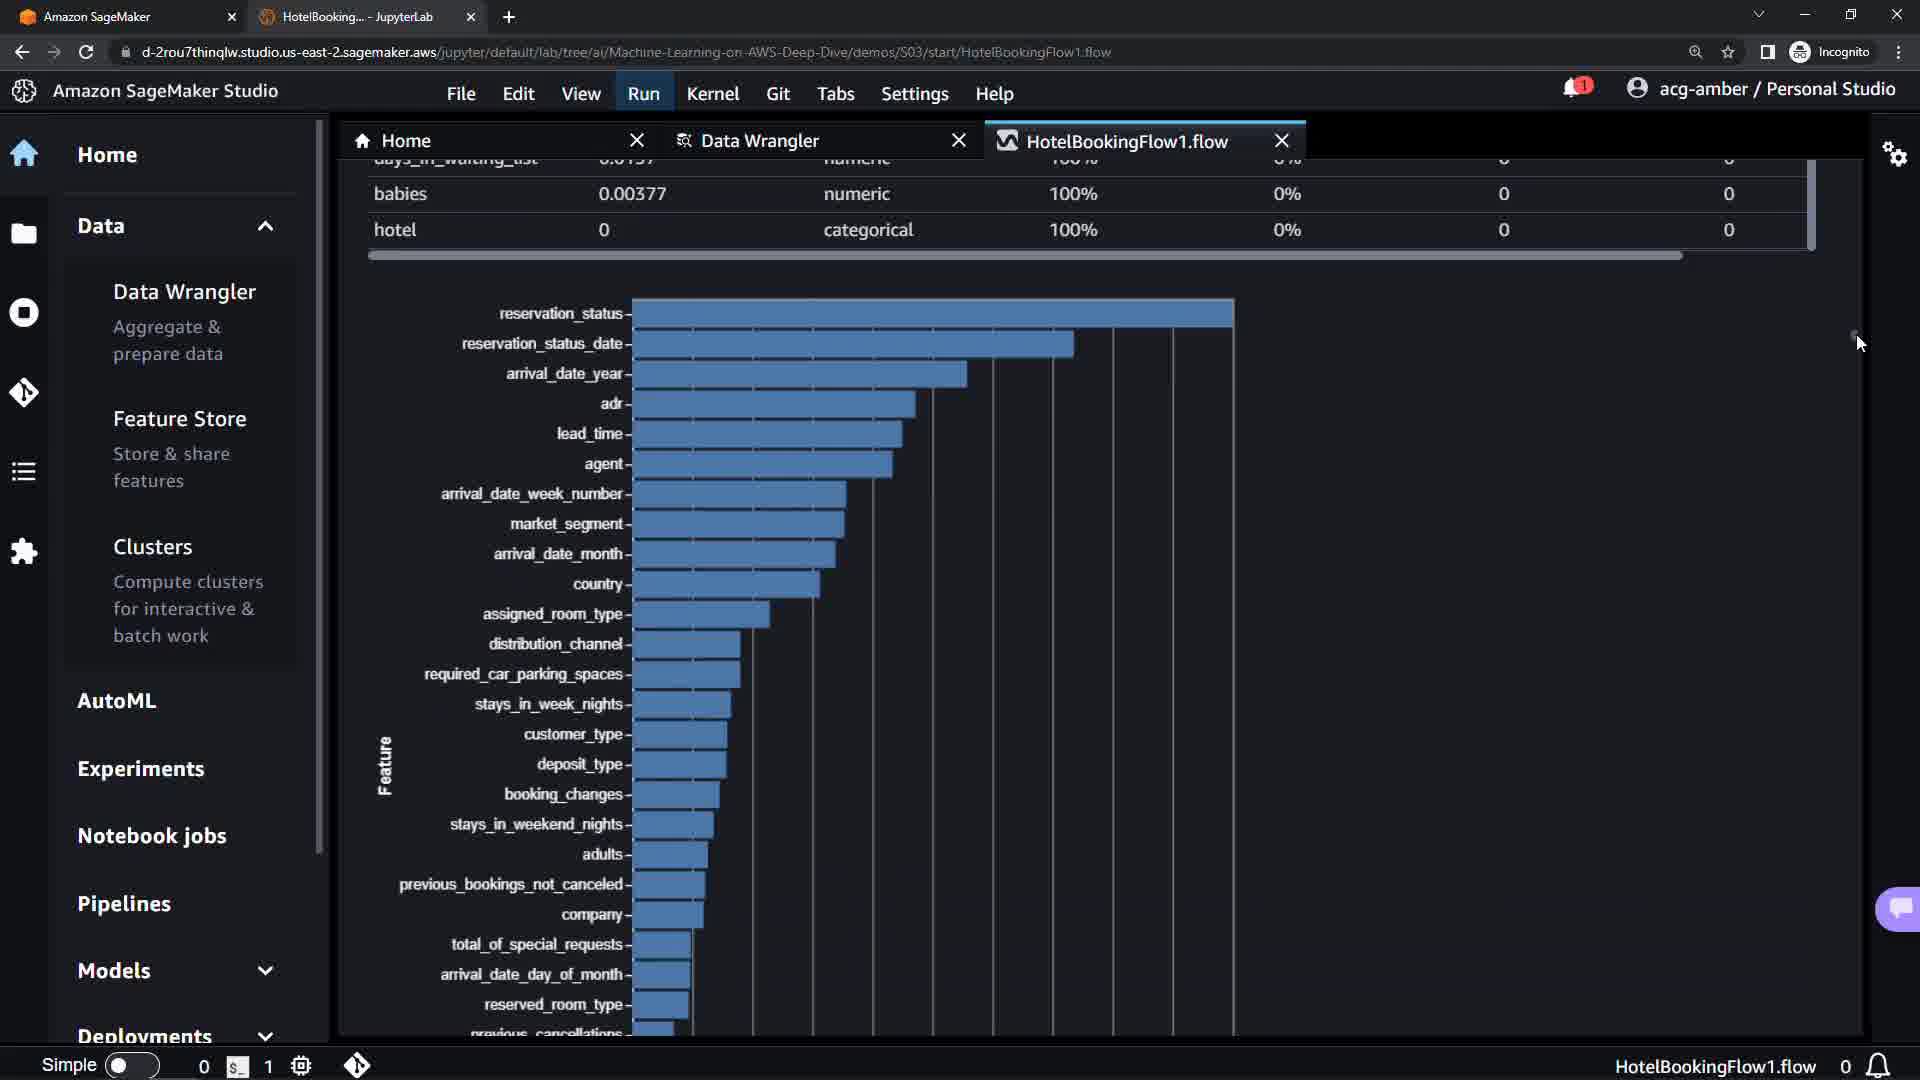
Task: Toggle the Simple interface mode switch
Action: click(x=131, y=1066)
